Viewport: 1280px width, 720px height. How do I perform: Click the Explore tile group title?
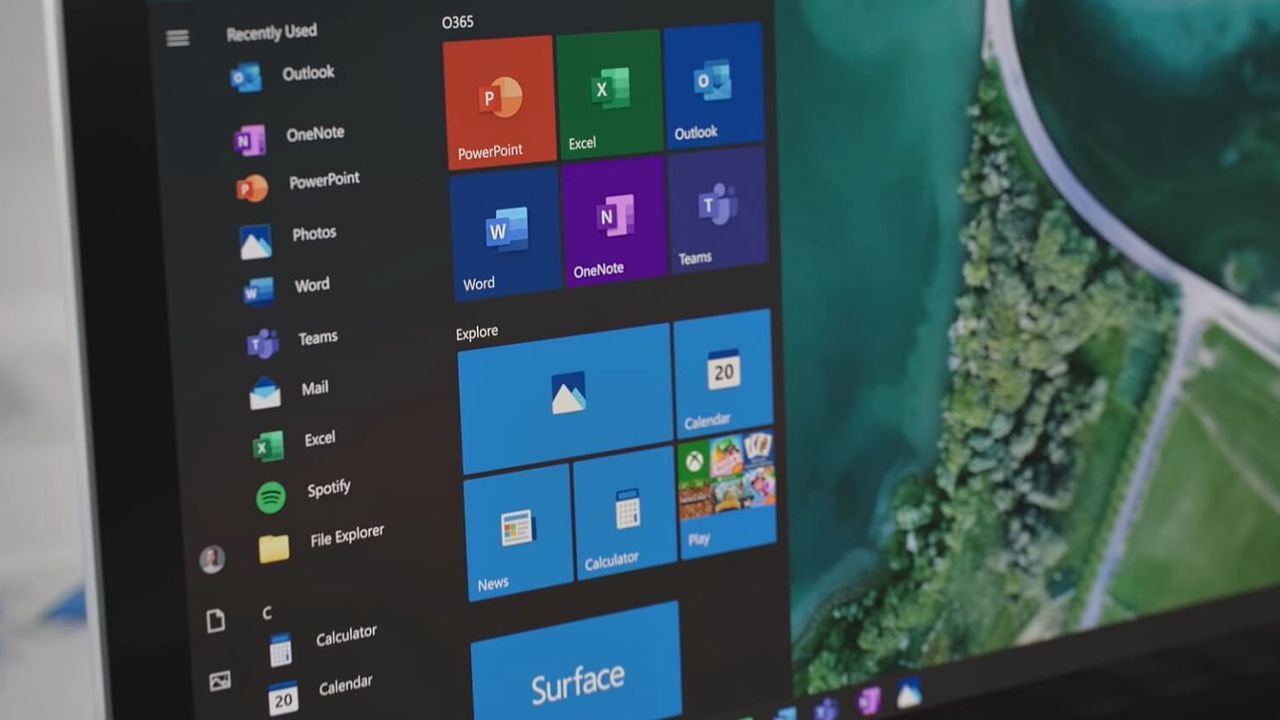477,333
